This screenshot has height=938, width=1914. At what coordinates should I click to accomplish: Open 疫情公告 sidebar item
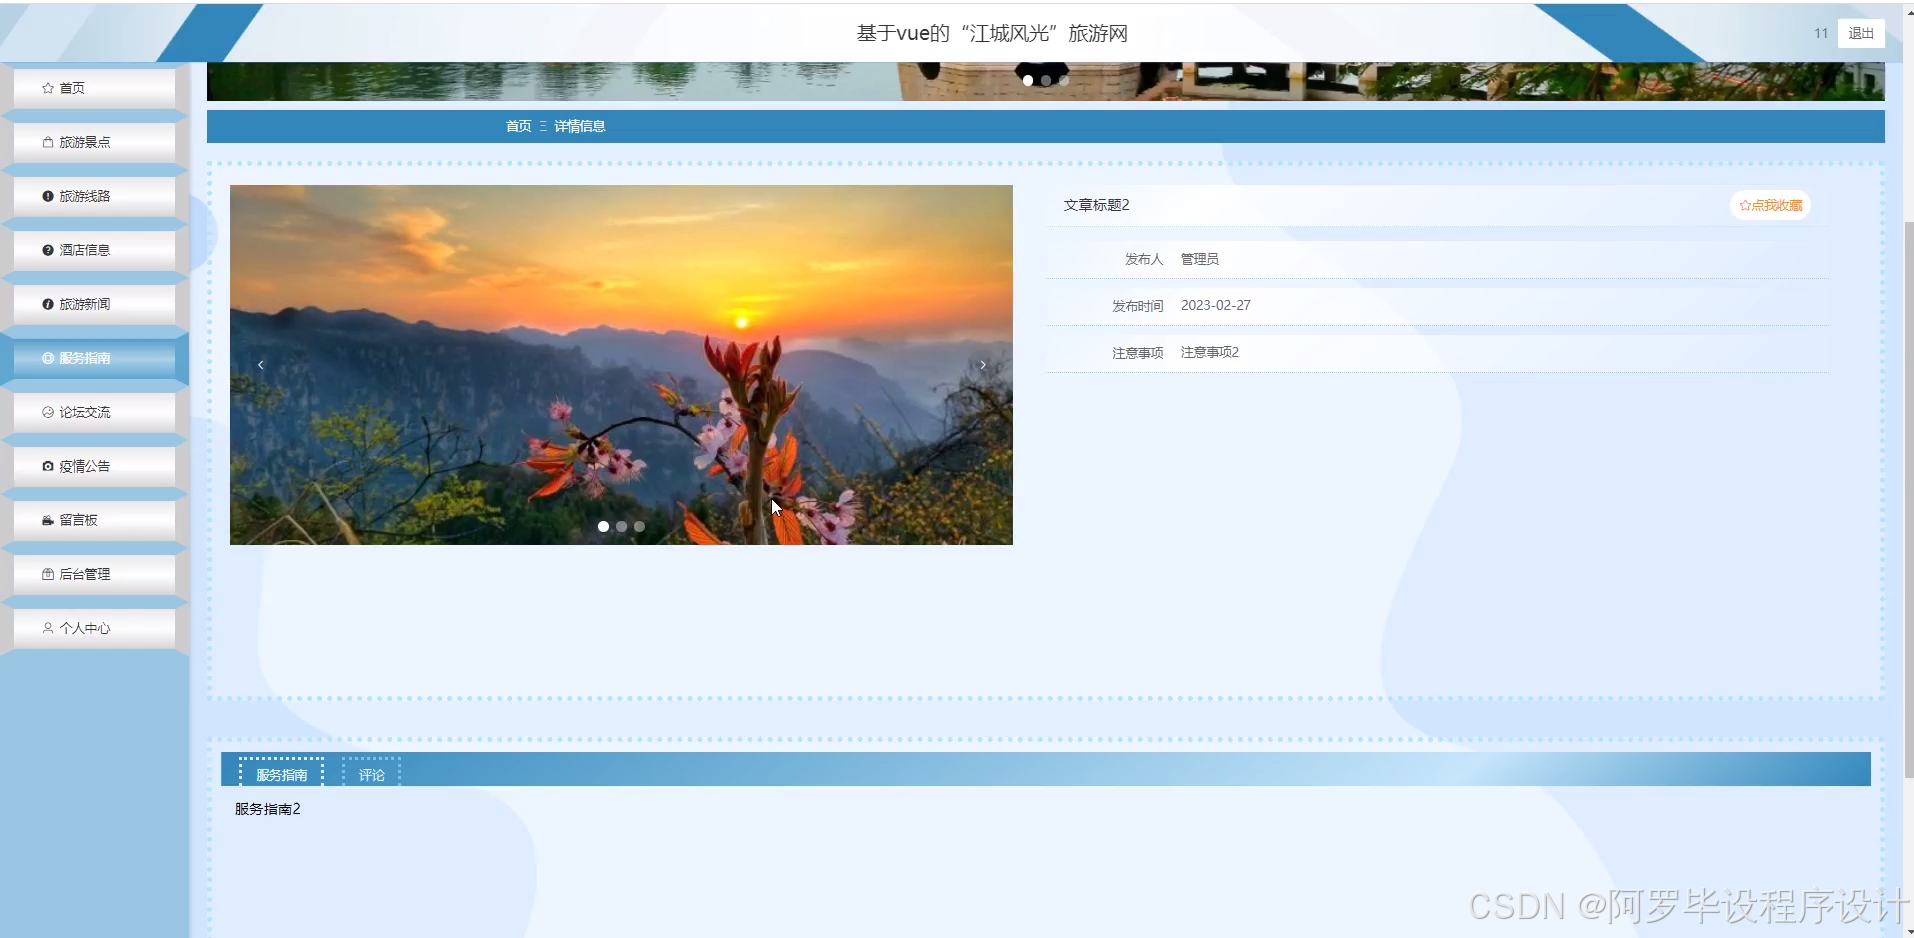click(x=94, y=466)
